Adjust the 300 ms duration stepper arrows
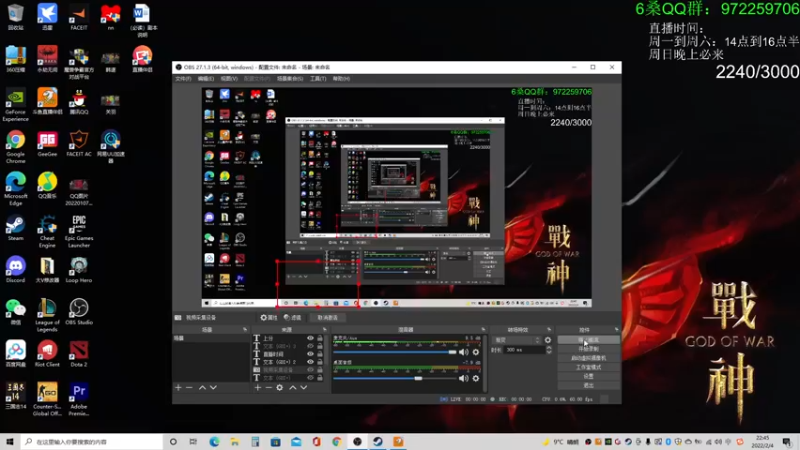 click(x=549, y=350)
